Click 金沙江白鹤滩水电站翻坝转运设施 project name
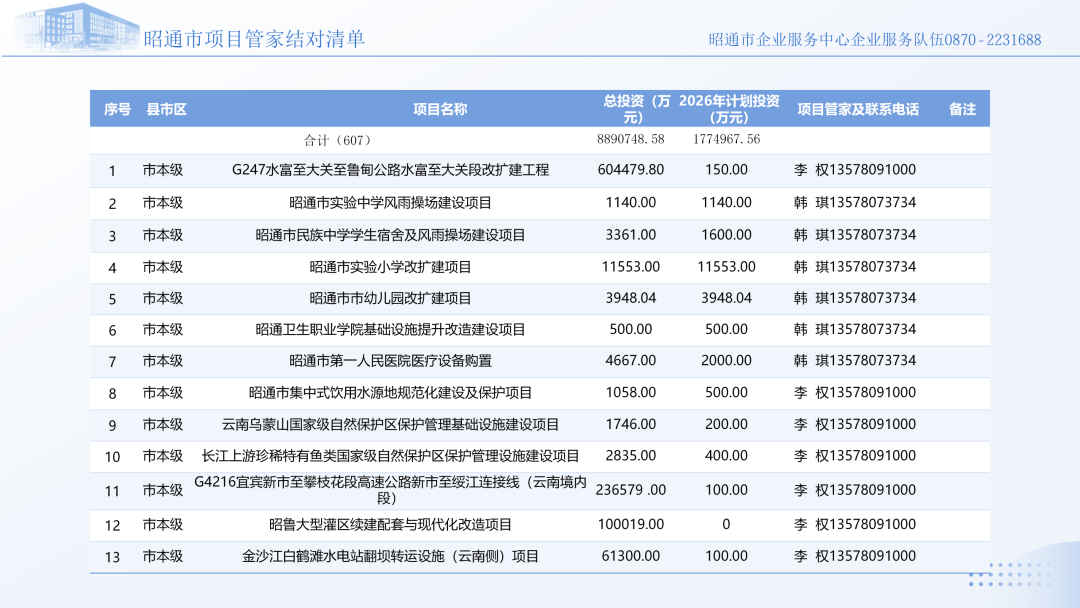This screenshot has height=608, width=1080. pyautogui.click(x=391, y=556)
